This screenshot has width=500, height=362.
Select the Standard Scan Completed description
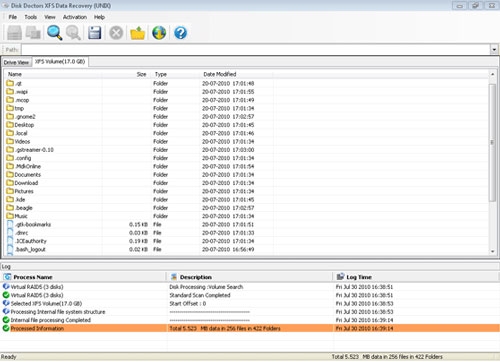click(200, 295)
